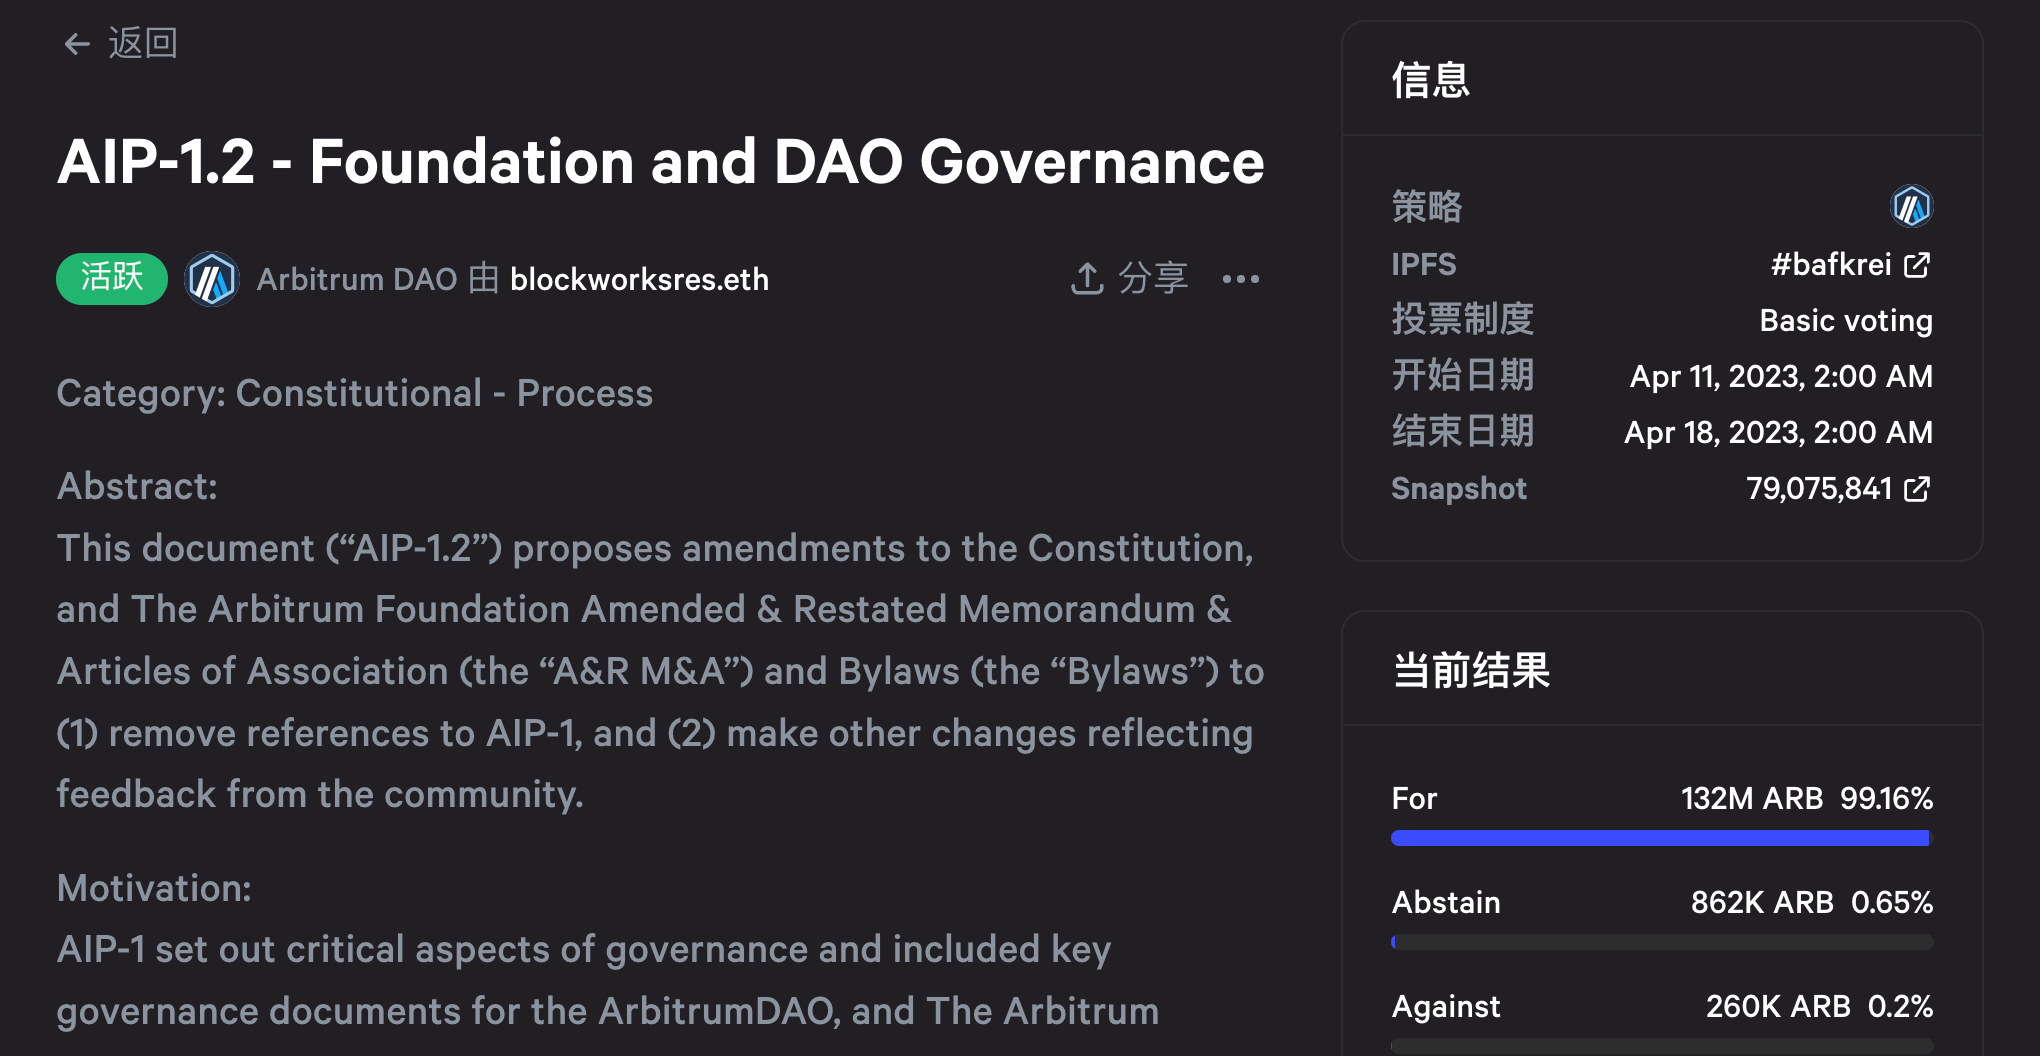The height and width of the screenshot is (1056, 2040).
Task: Click the Abstain results row
Action: click(1660, 902)
